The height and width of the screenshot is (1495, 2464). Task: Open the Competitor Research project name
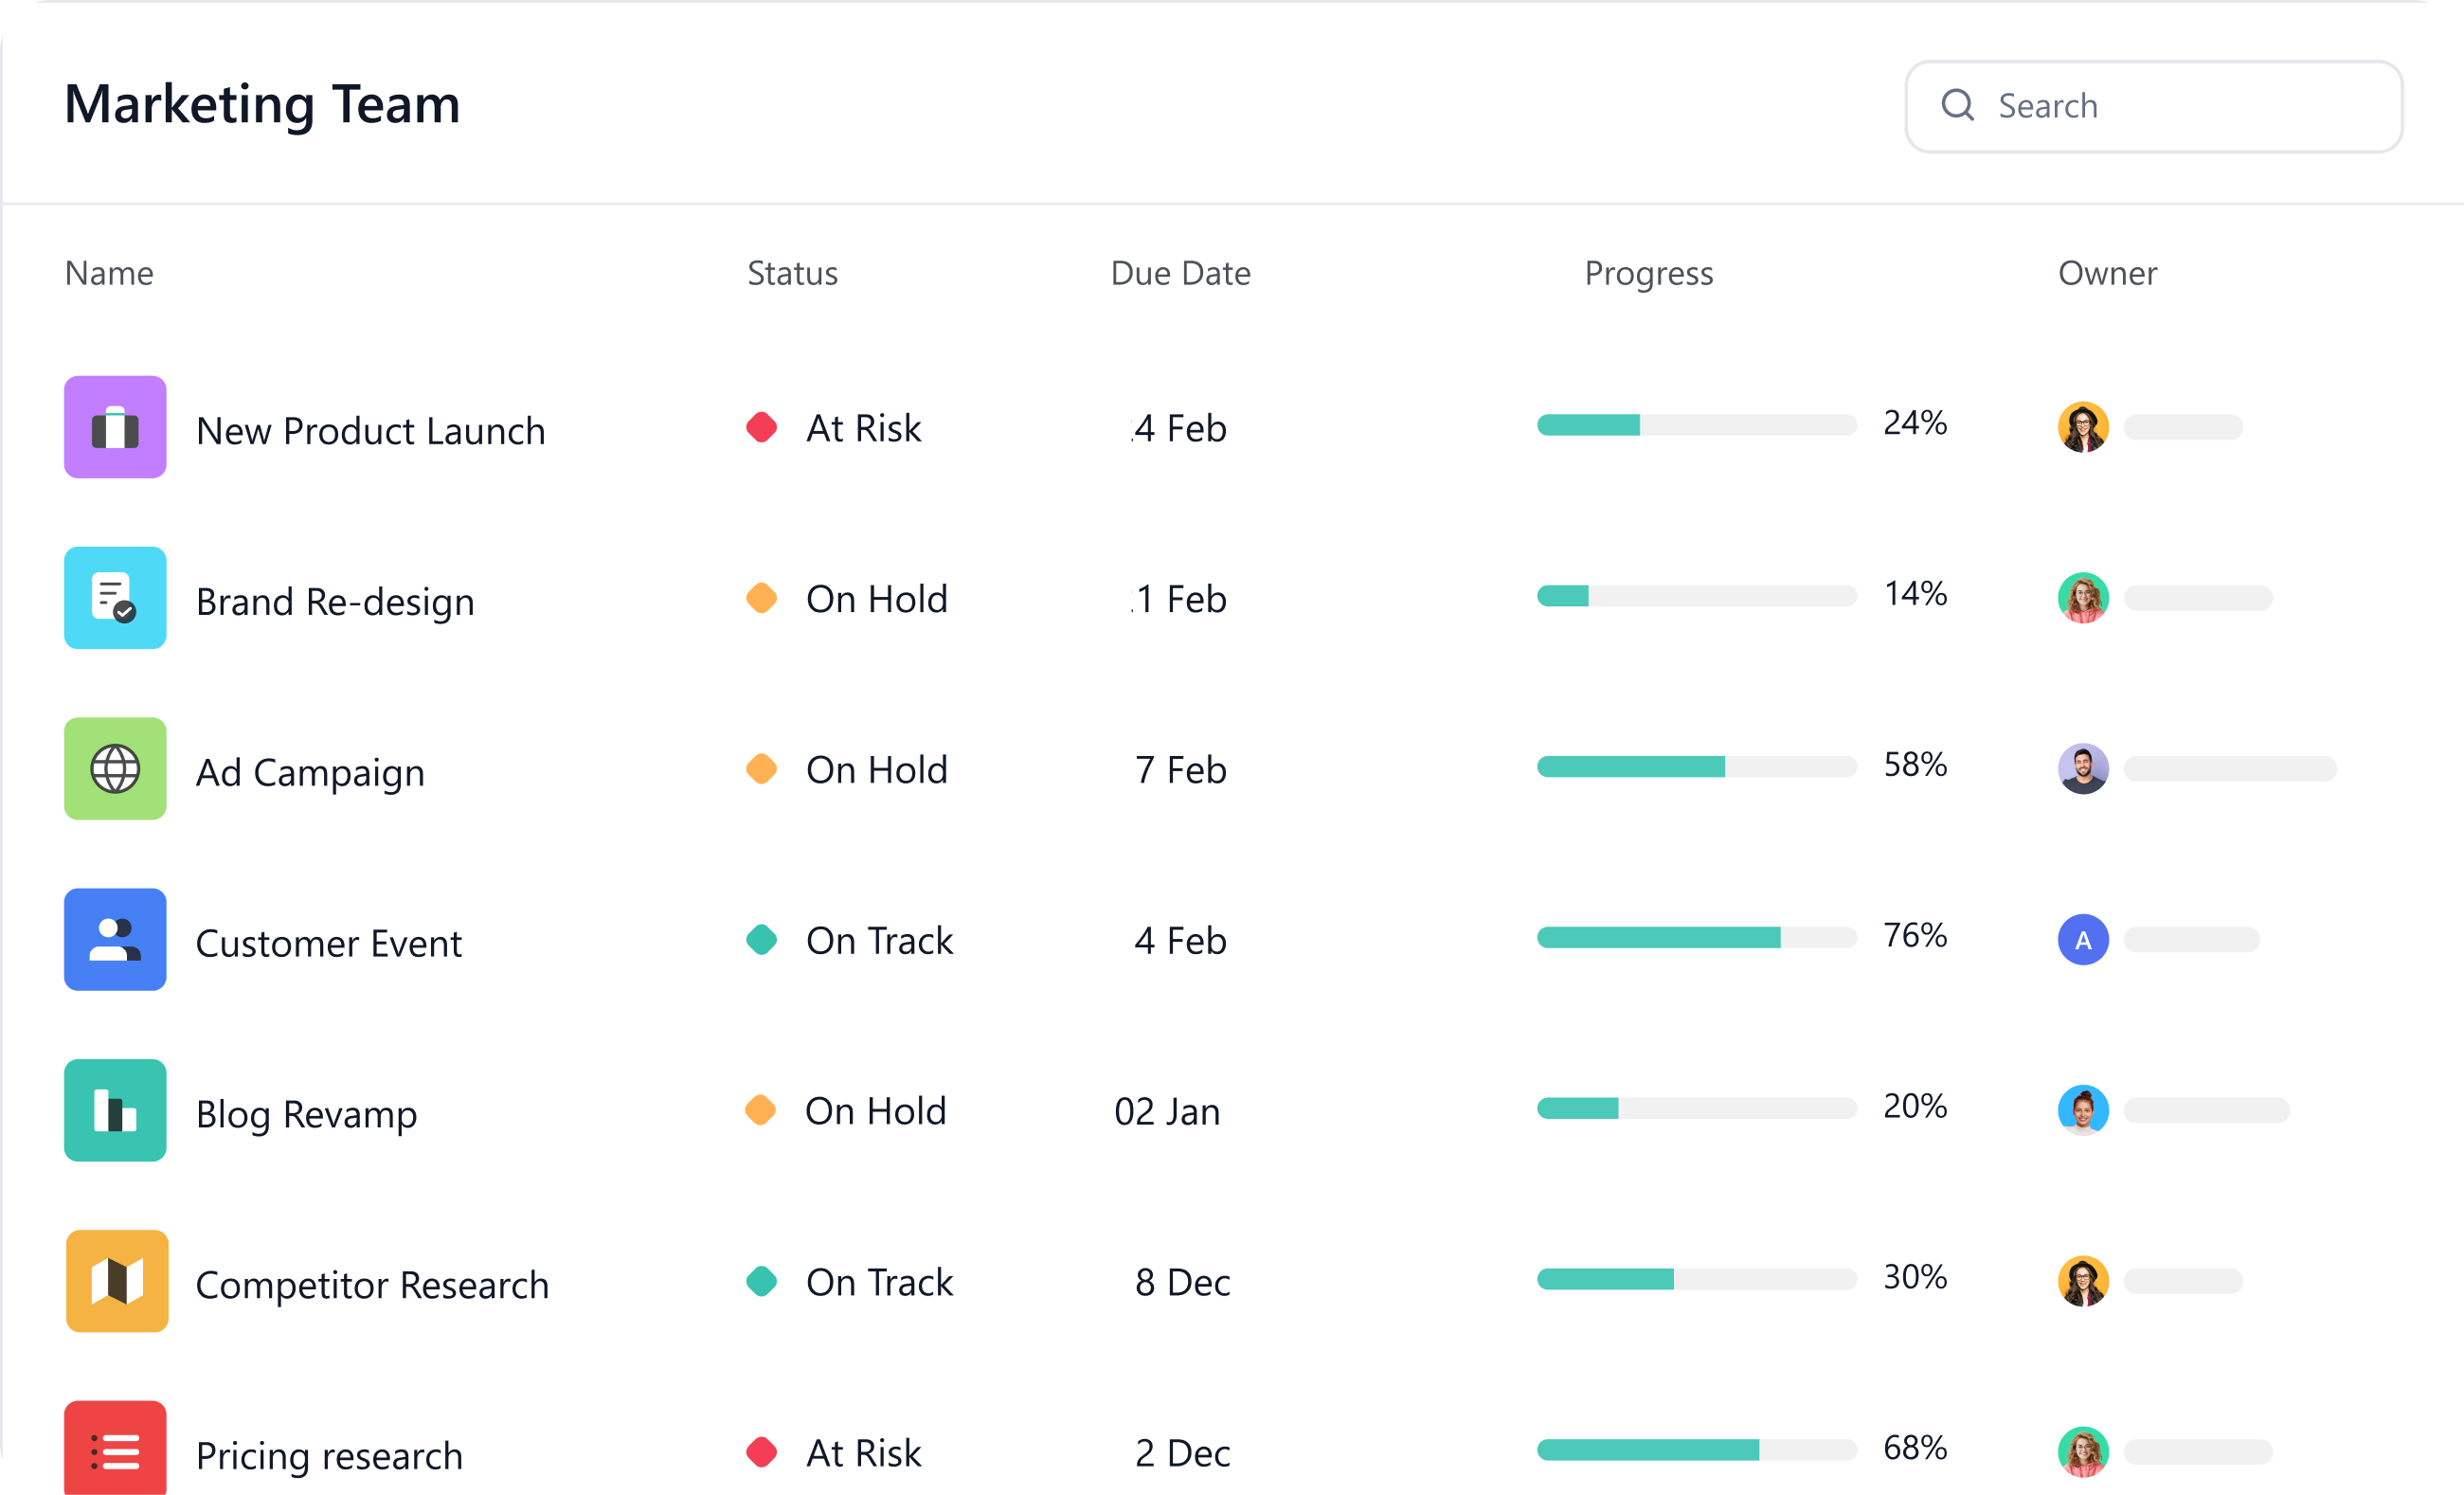[x=372, y=1285]
